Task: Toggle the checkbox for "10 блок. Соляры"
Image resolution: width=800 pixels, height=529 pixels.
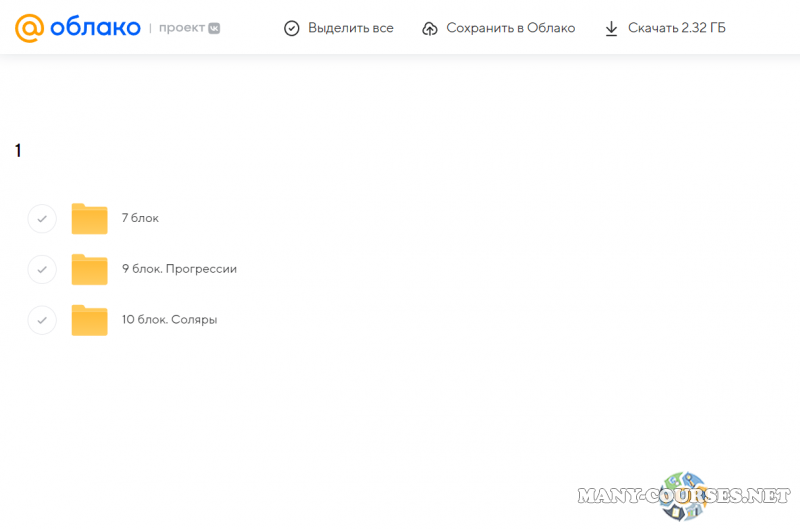Action: click(x=42, y=320)
